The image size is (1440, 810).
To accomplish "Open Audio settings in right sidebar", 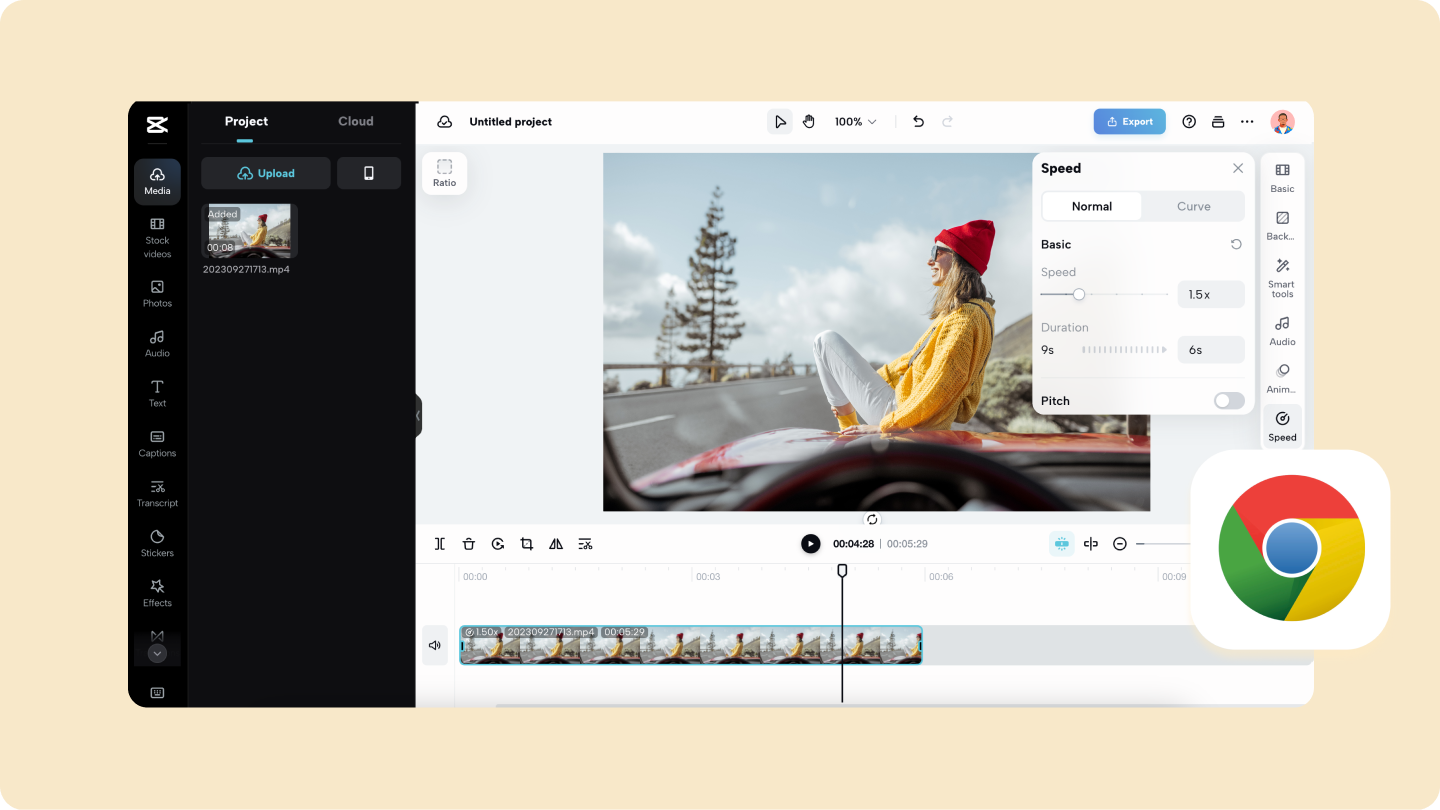I will click(x=1282, y=331).
